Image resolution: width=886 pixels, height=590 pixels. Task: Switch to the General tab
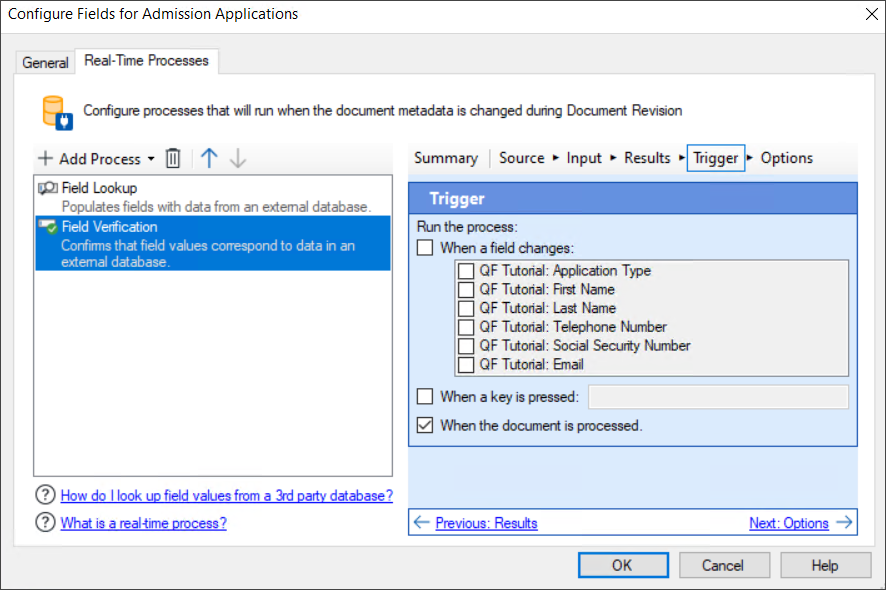[45, 62]
